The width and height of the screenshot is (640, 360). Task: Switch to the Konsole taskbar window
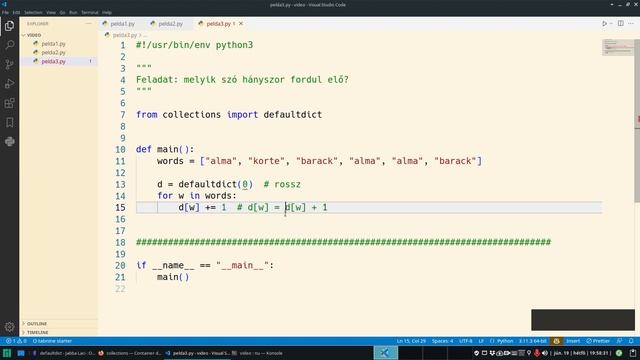pos(257,353)
